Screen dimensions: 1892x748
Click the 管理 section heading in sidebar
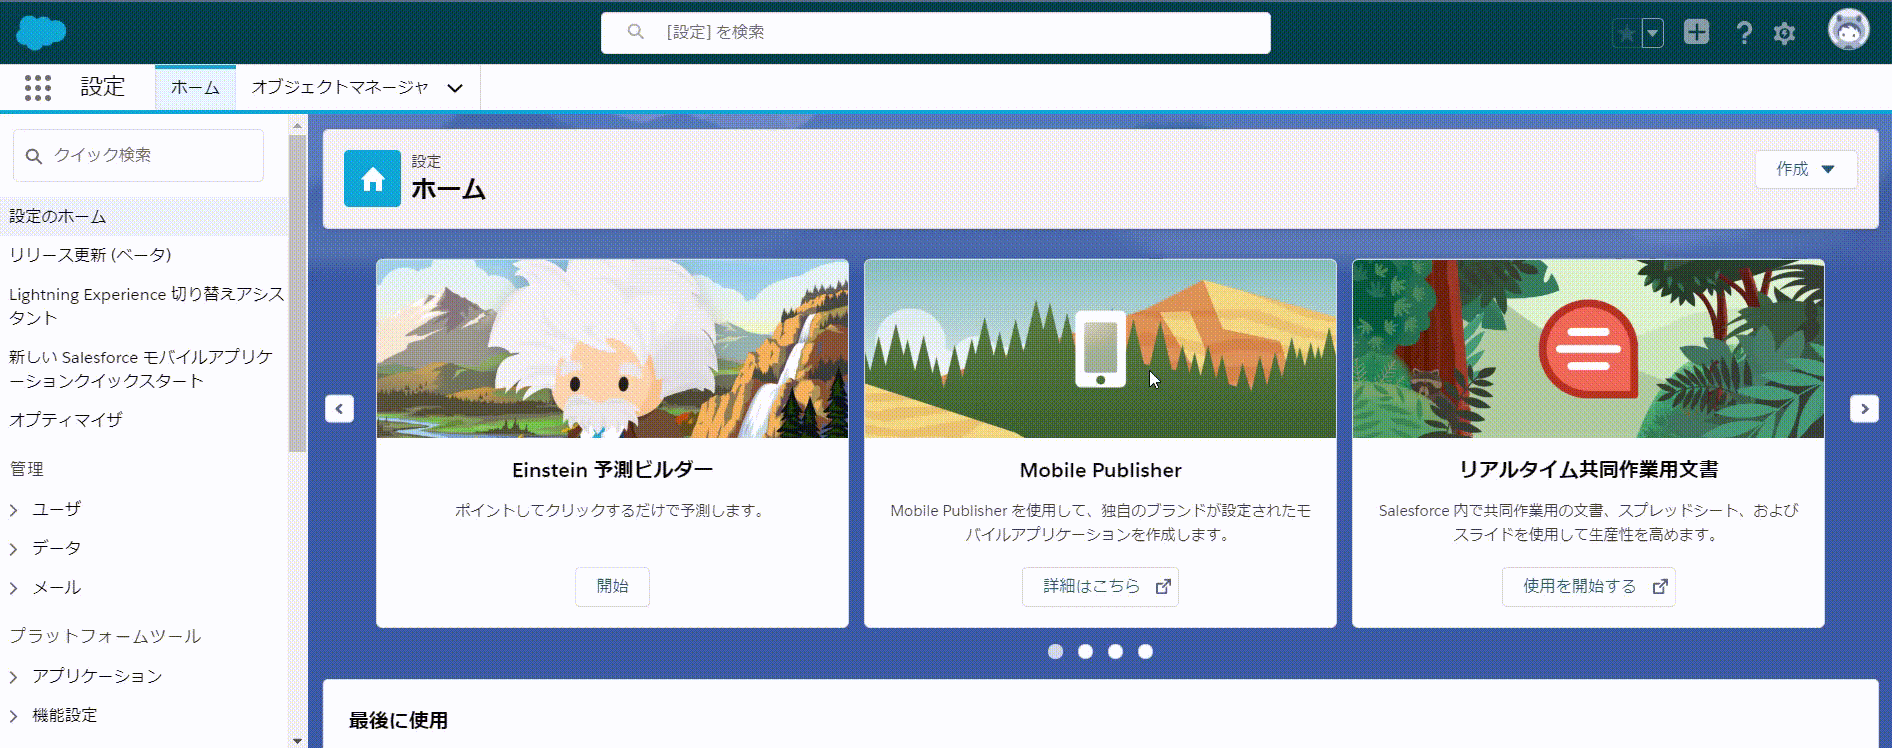pyautogui.click(x=27, y=469)
